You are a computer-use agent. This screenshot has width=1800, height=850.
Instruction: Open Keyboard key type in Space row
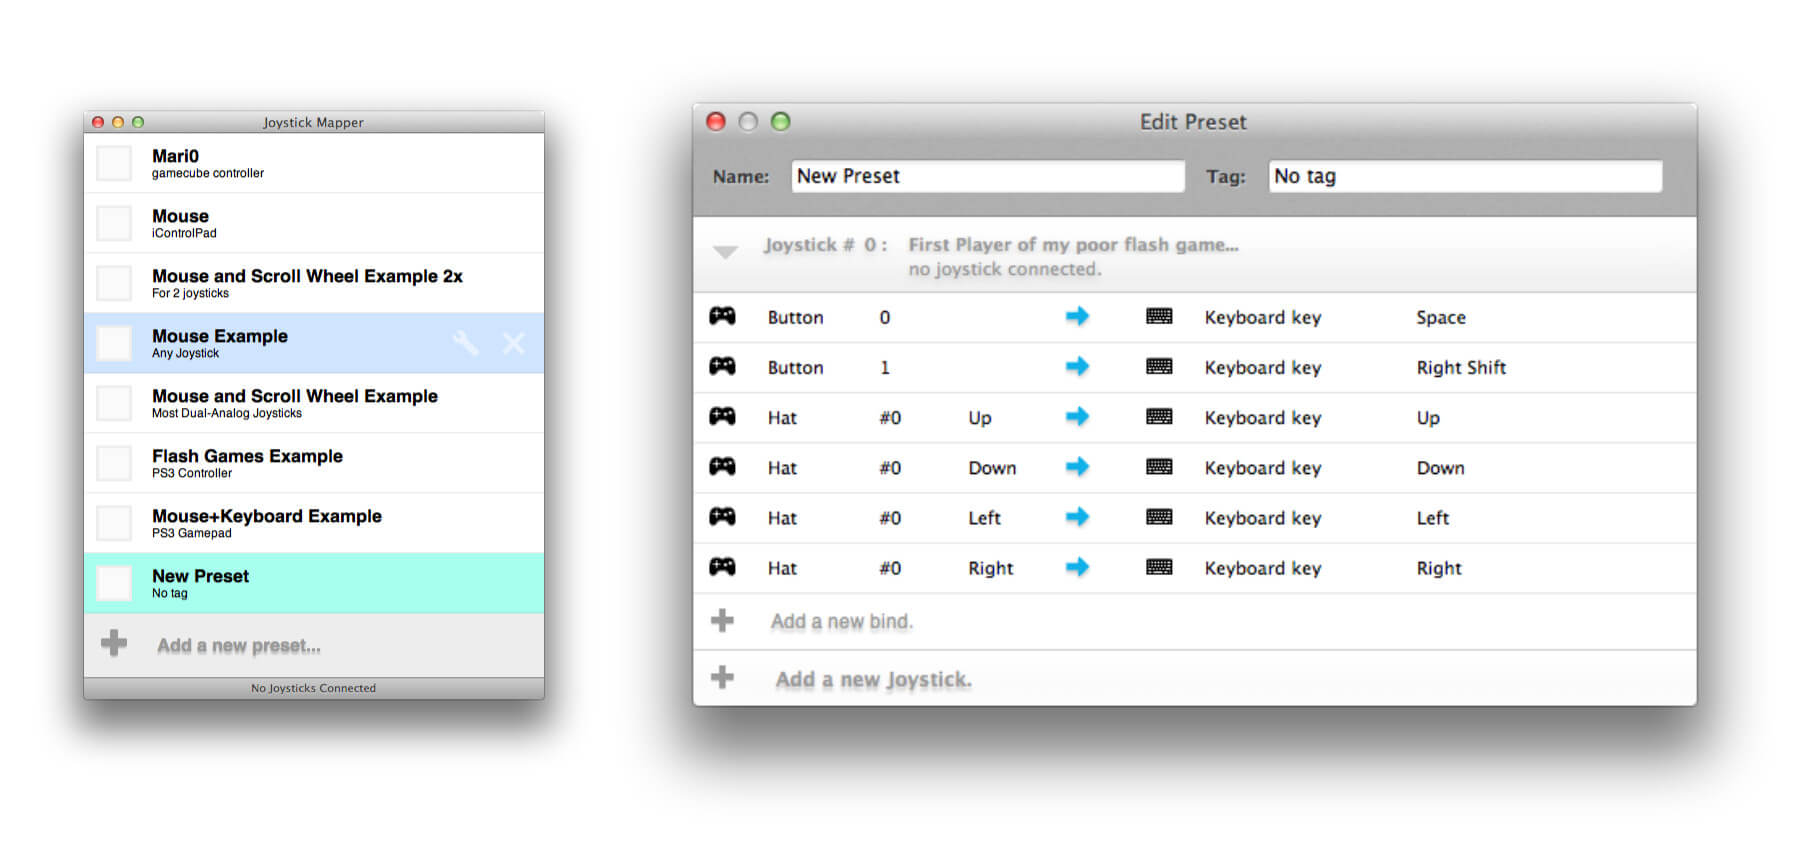[1262, 317]
